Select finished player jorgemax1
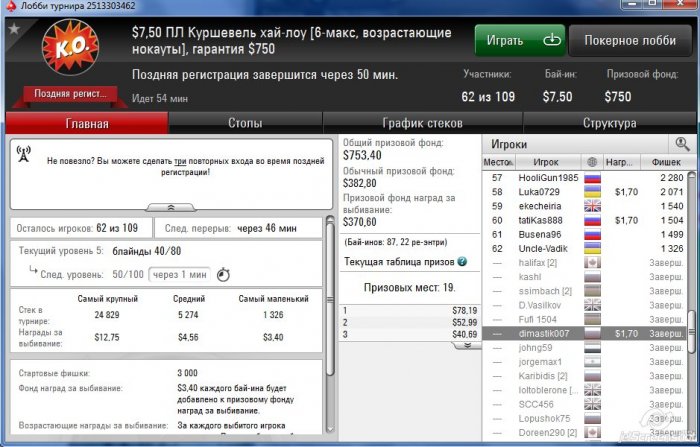This screenshot has width=700, height=447. coord(584,362)
